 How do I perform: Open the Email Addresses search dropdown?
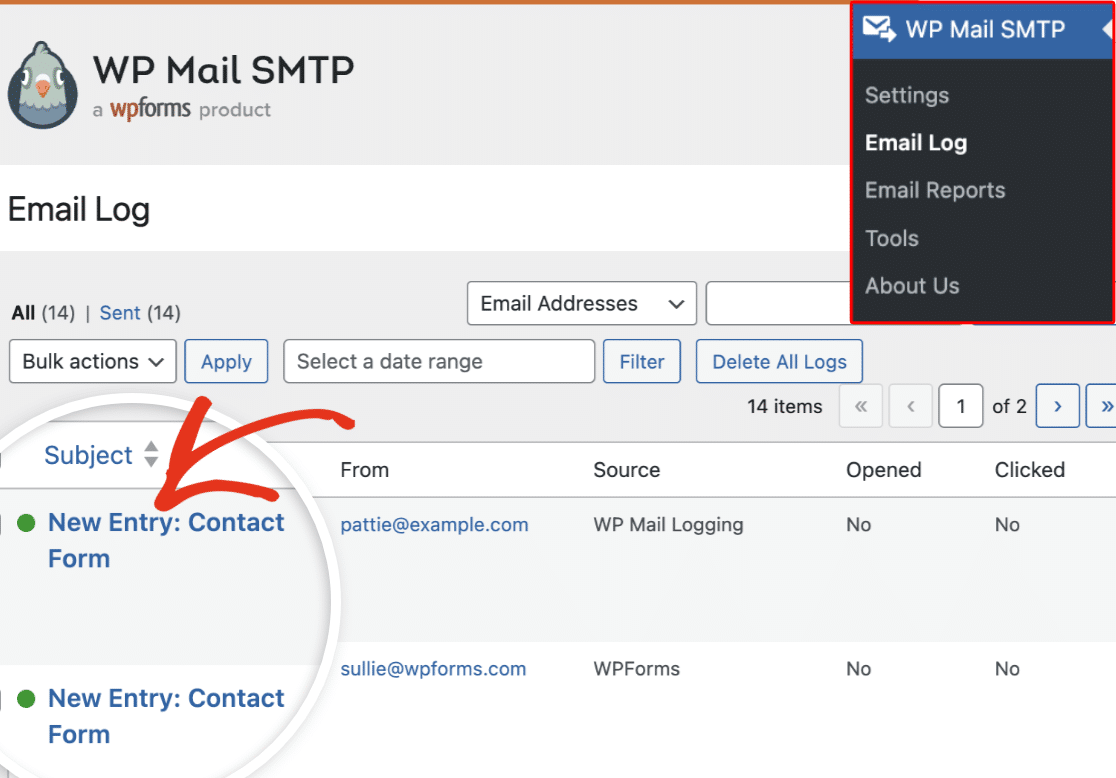tap(581, 303)
